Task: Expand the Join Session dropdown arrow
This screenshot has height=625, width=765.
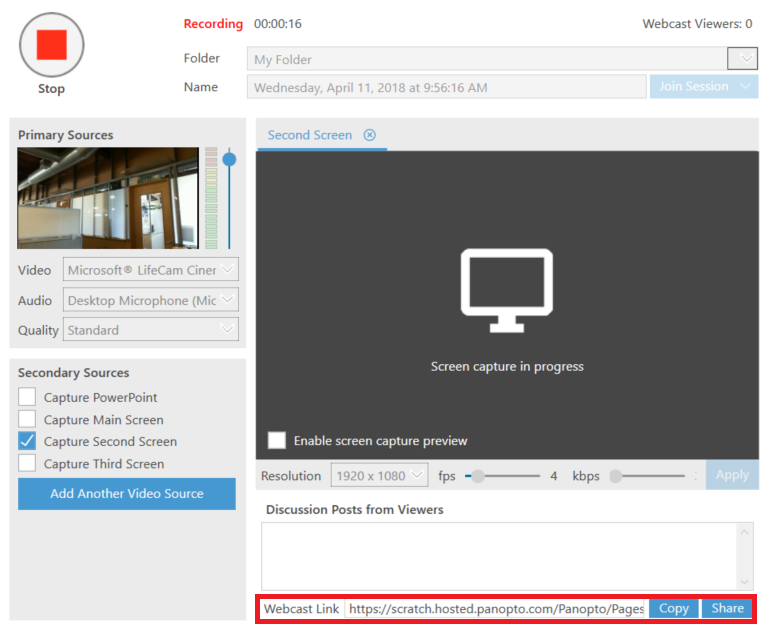Action: 745,87
